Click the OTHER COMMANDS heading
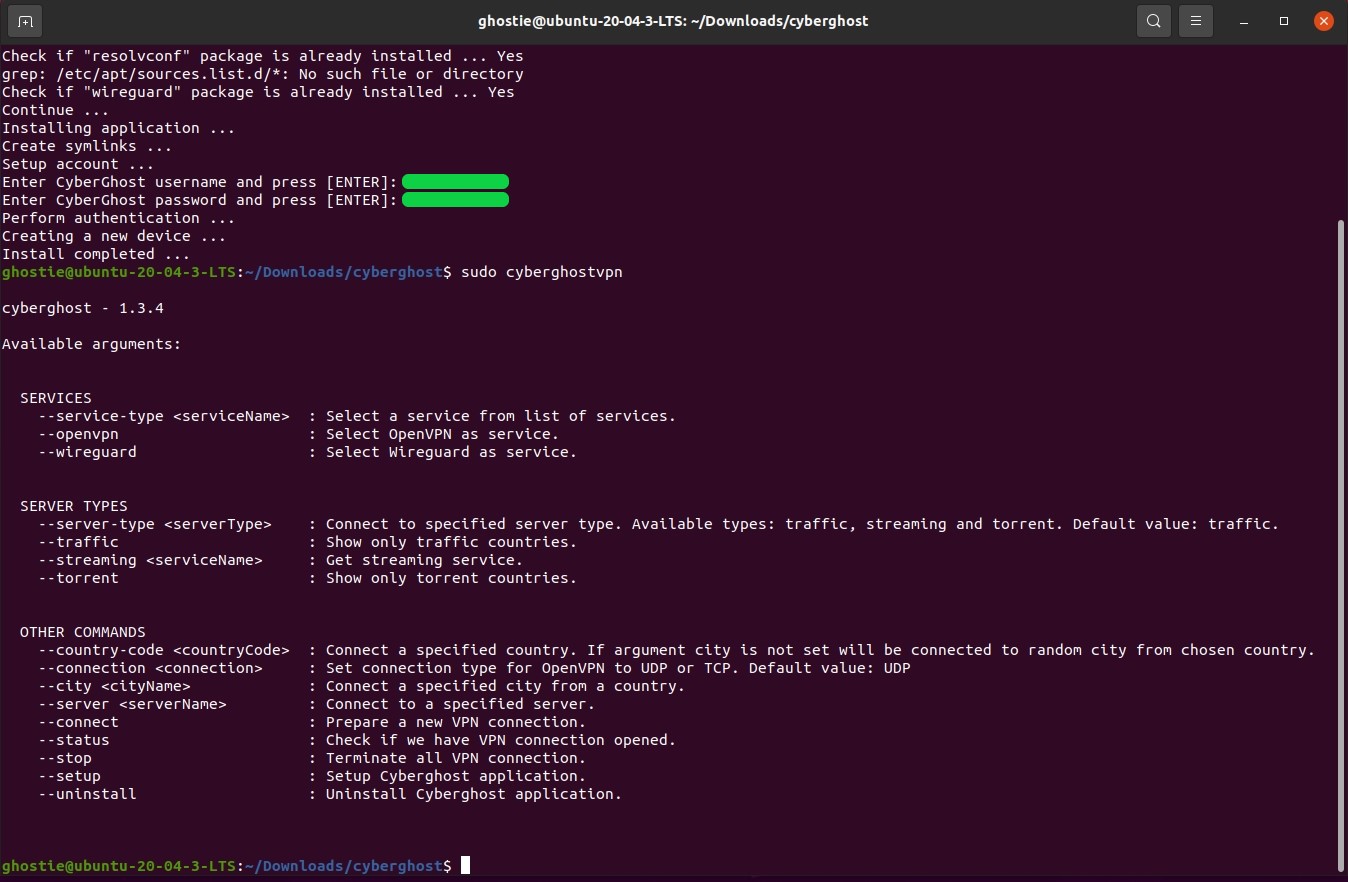The width and height of the screenshot is (1348, 882). click(83, 632)
